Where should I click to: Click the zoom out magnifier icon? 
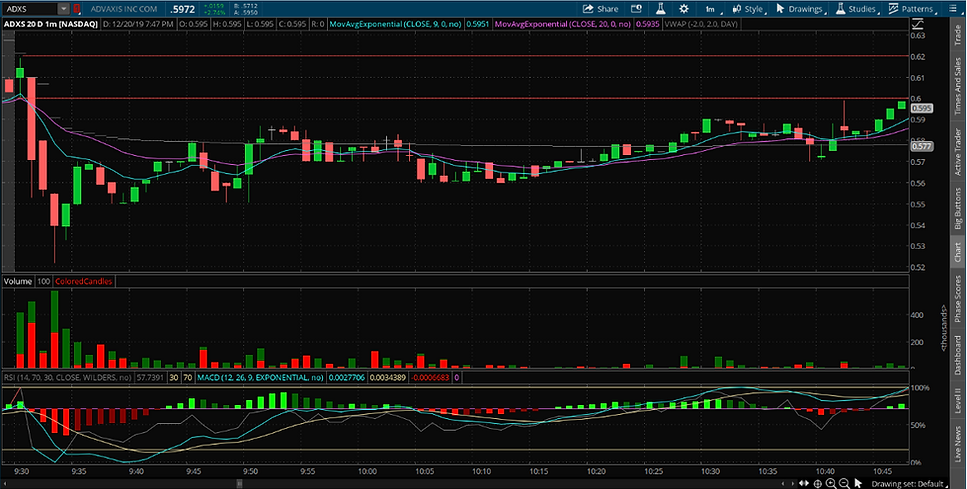[x=844, y=483]
